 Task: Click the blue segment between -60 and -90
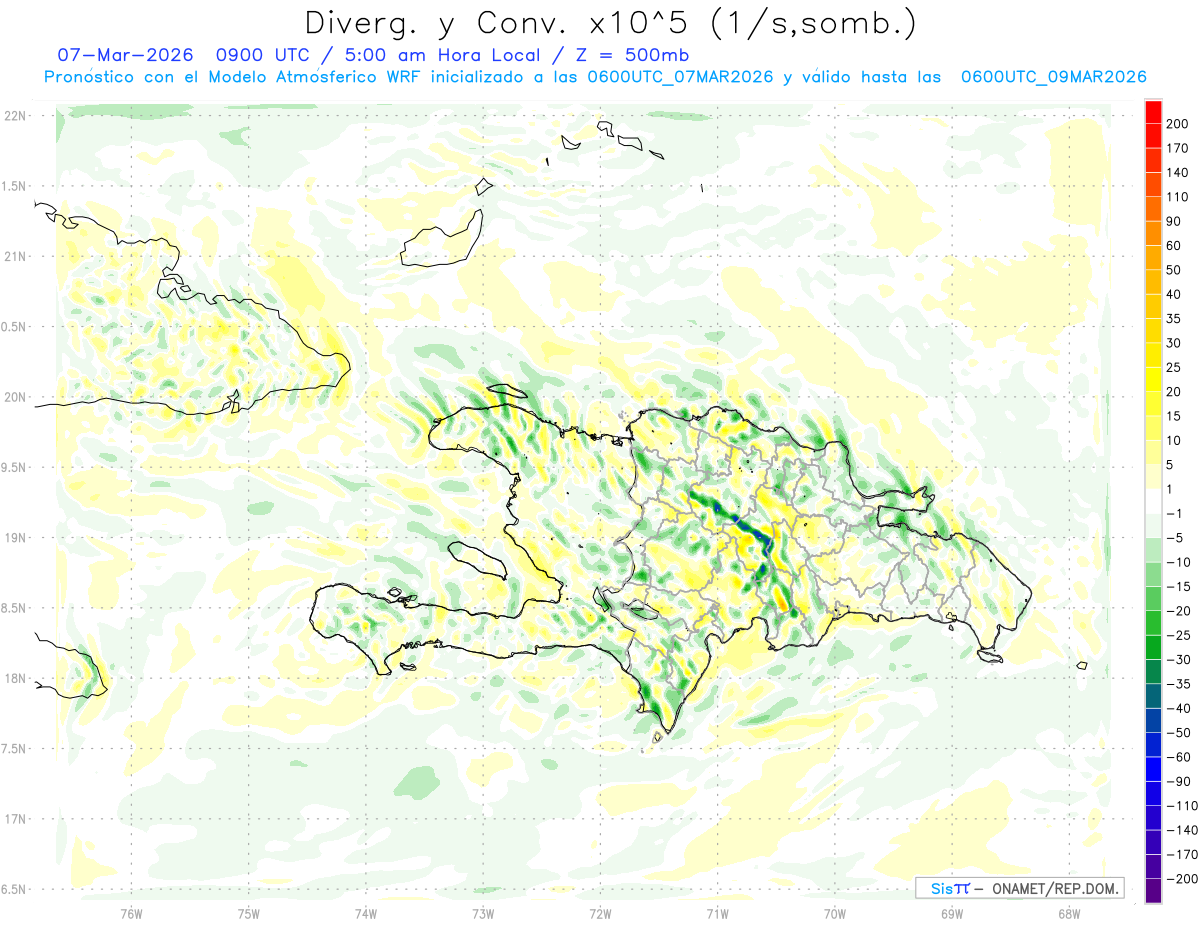tap(1153, 770)
